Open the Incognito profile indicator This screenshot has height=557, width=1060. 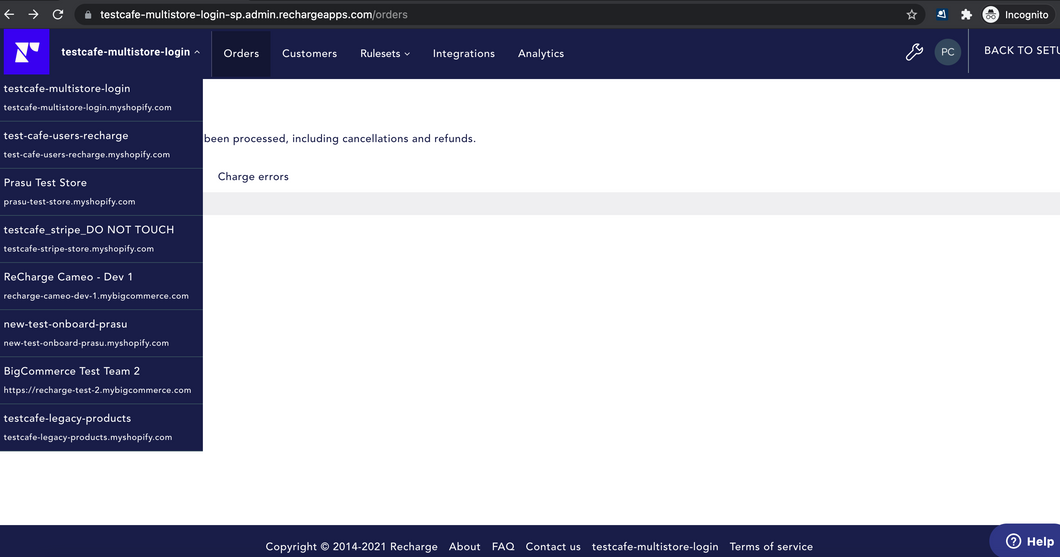coord(1016,14)
